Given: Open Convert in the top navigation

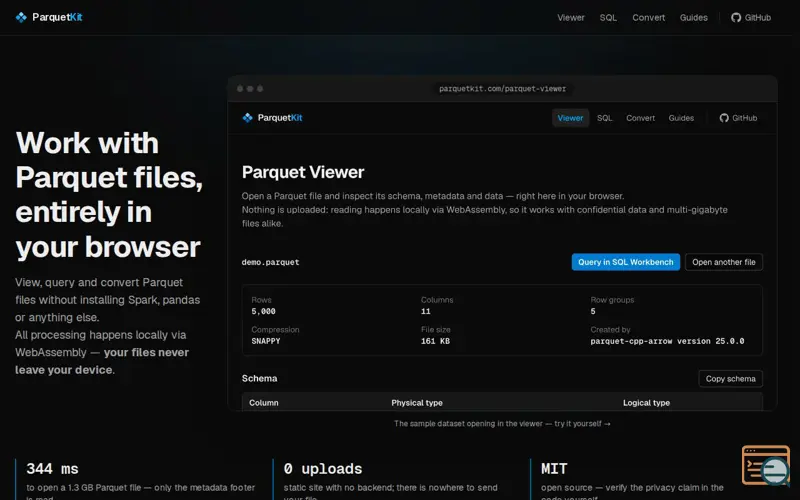Looking at the screenshot, I should tap(648, 17).
